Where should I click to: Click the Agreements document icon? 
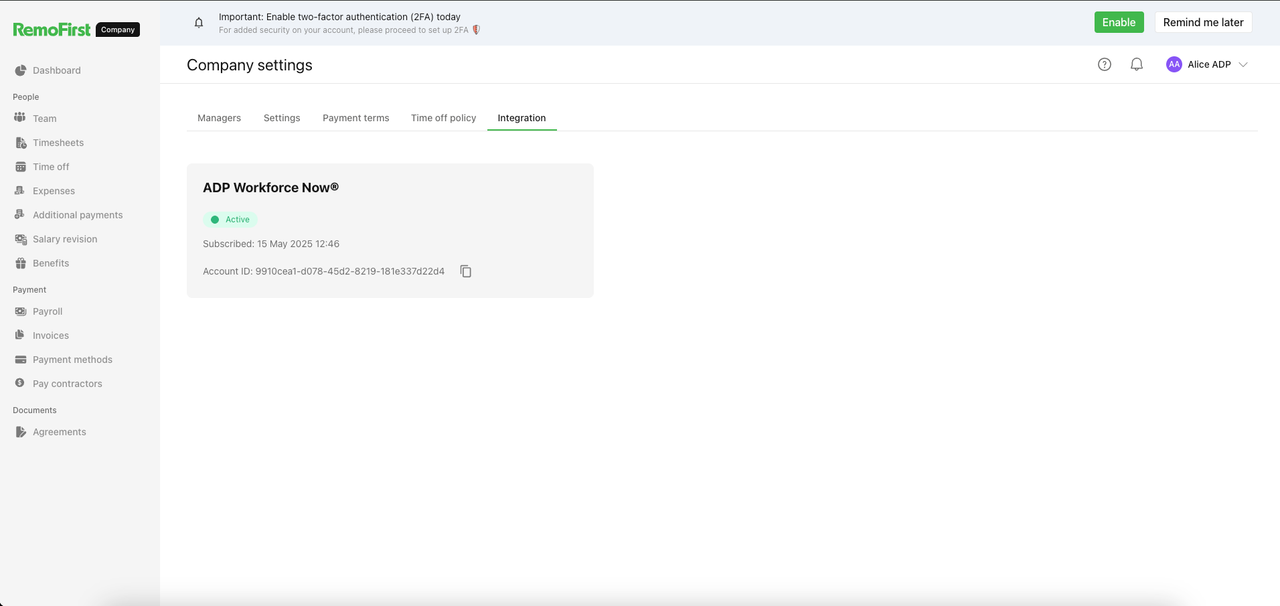20,432
